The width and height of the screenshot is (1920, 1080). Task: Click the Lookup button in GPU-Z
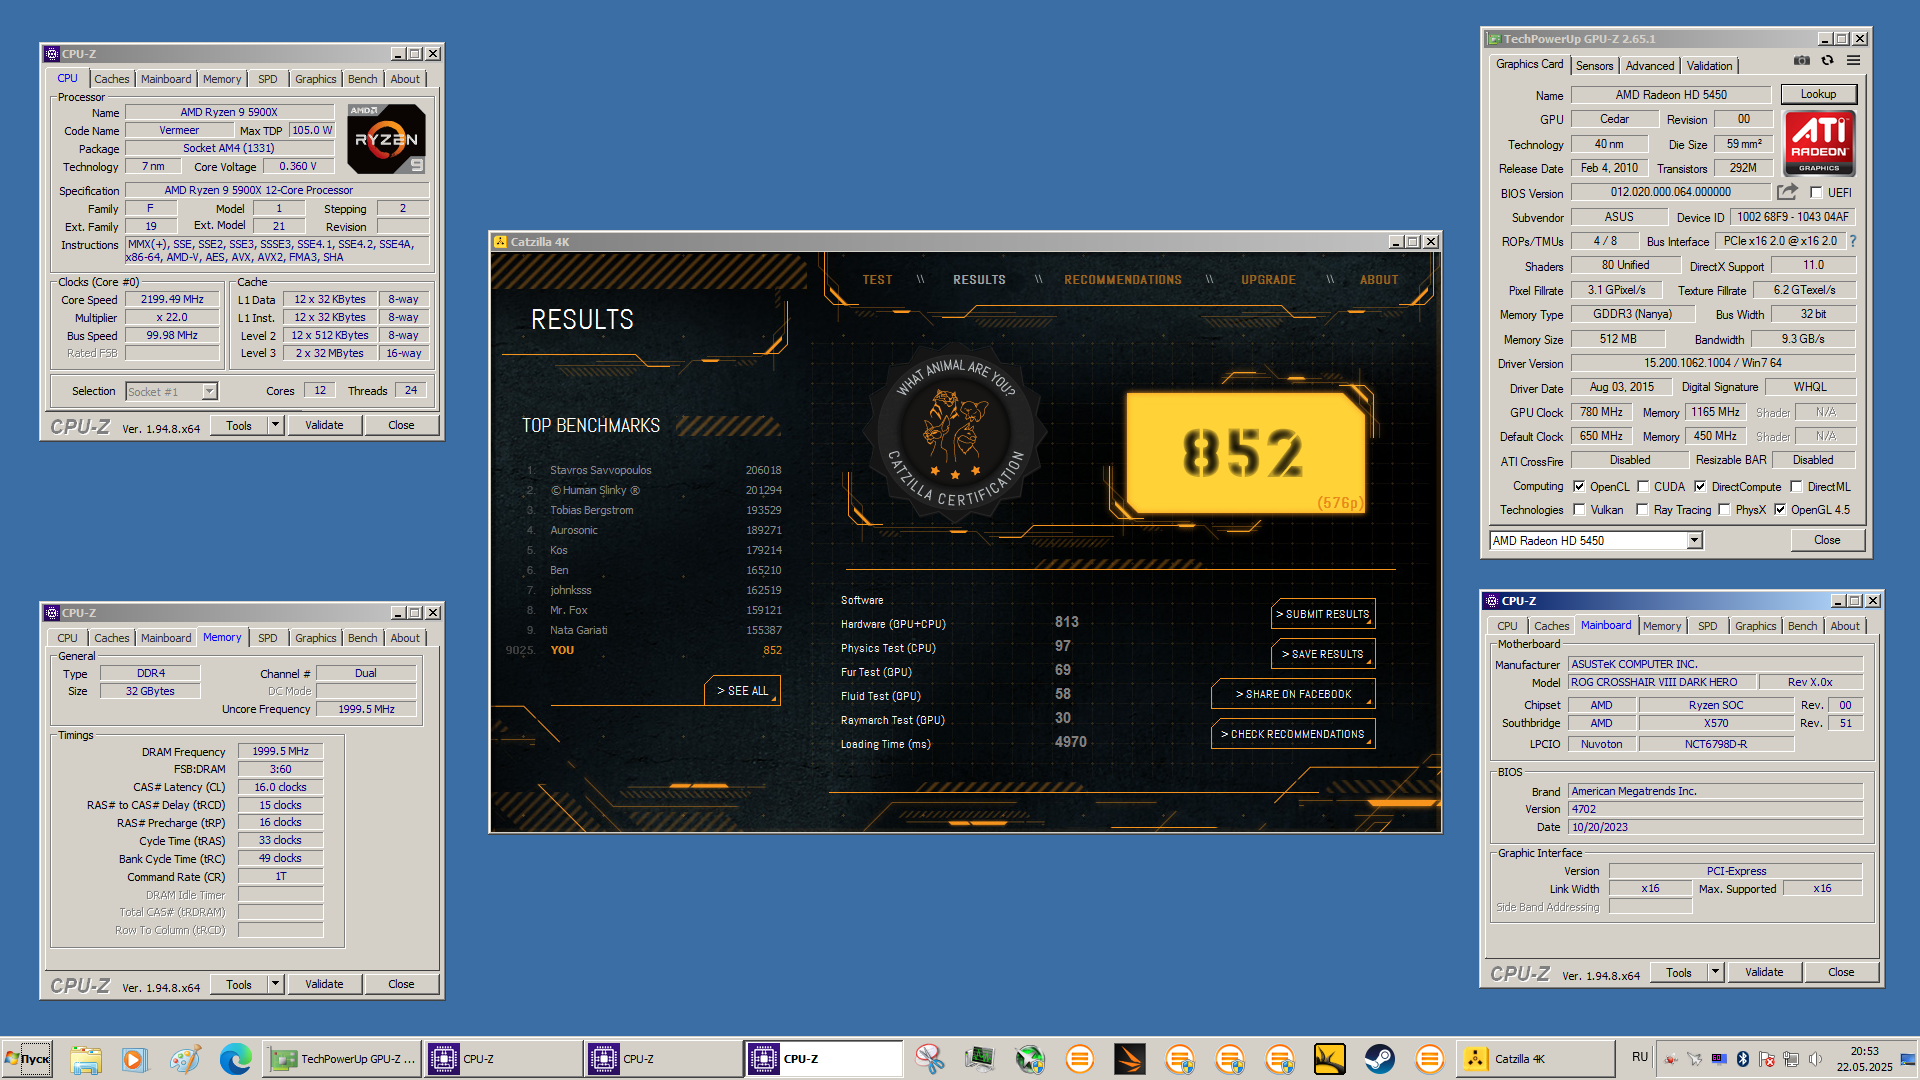coord(1819,94)
